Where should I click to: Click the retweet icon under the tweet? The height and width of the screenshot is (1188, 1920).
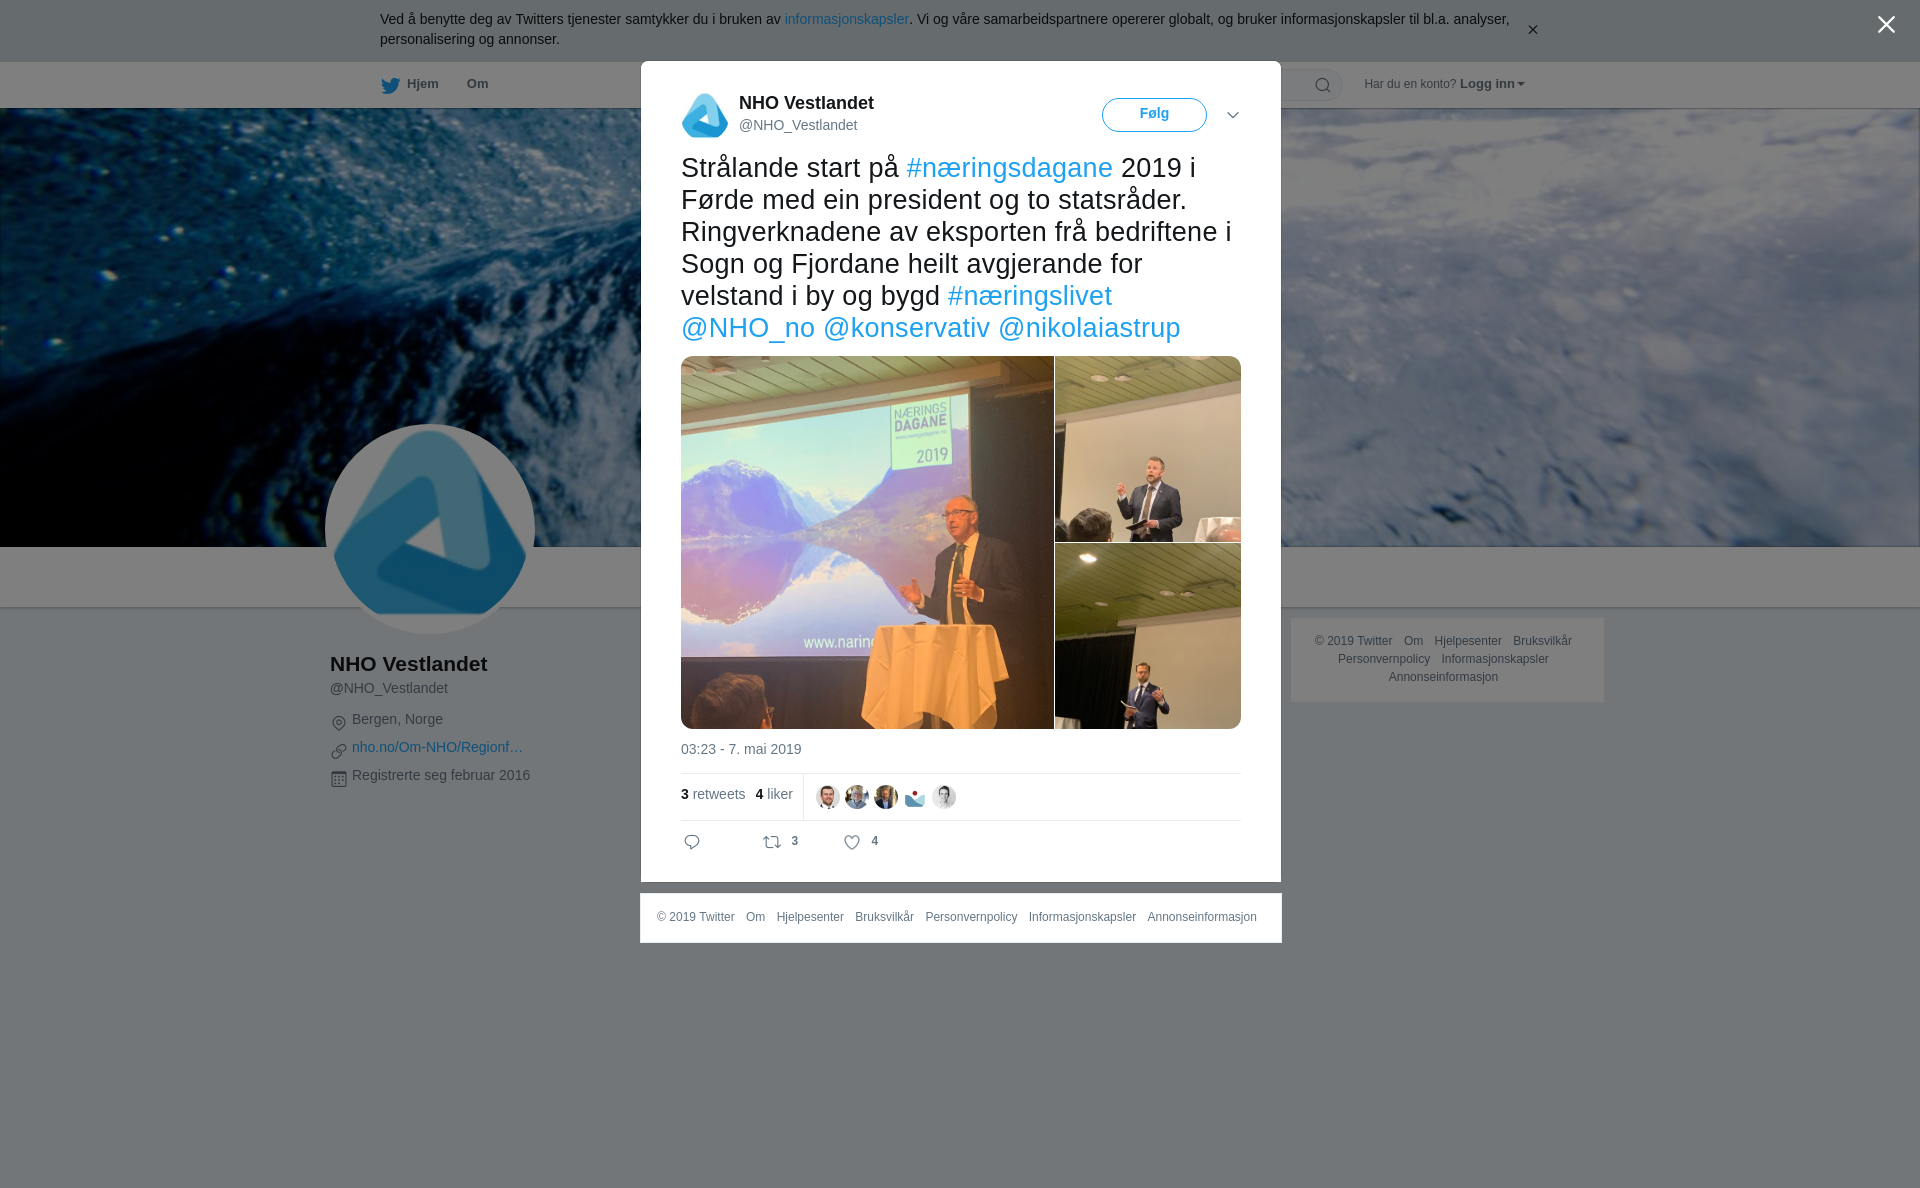click(x=772, y=842)
